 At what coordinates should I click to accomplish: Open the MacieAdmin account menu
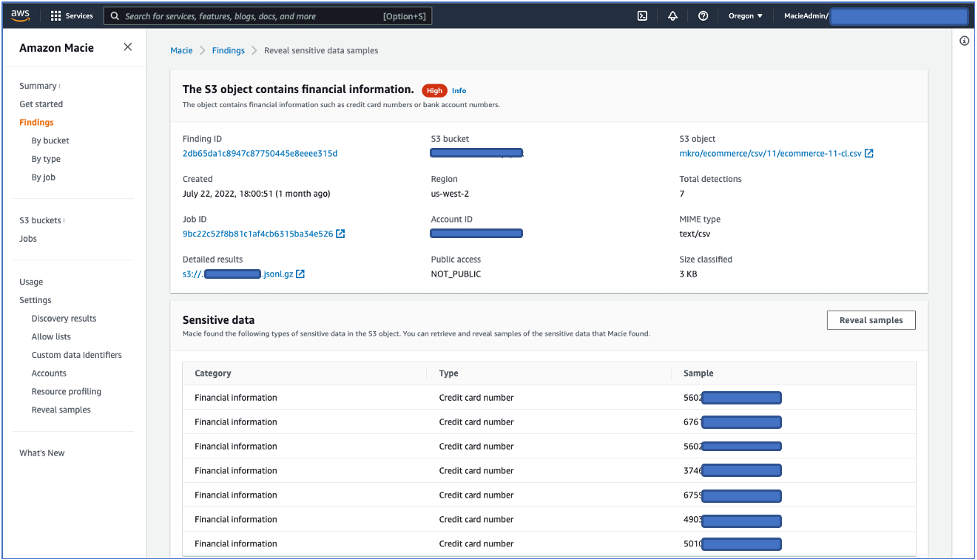pos(875,16)
